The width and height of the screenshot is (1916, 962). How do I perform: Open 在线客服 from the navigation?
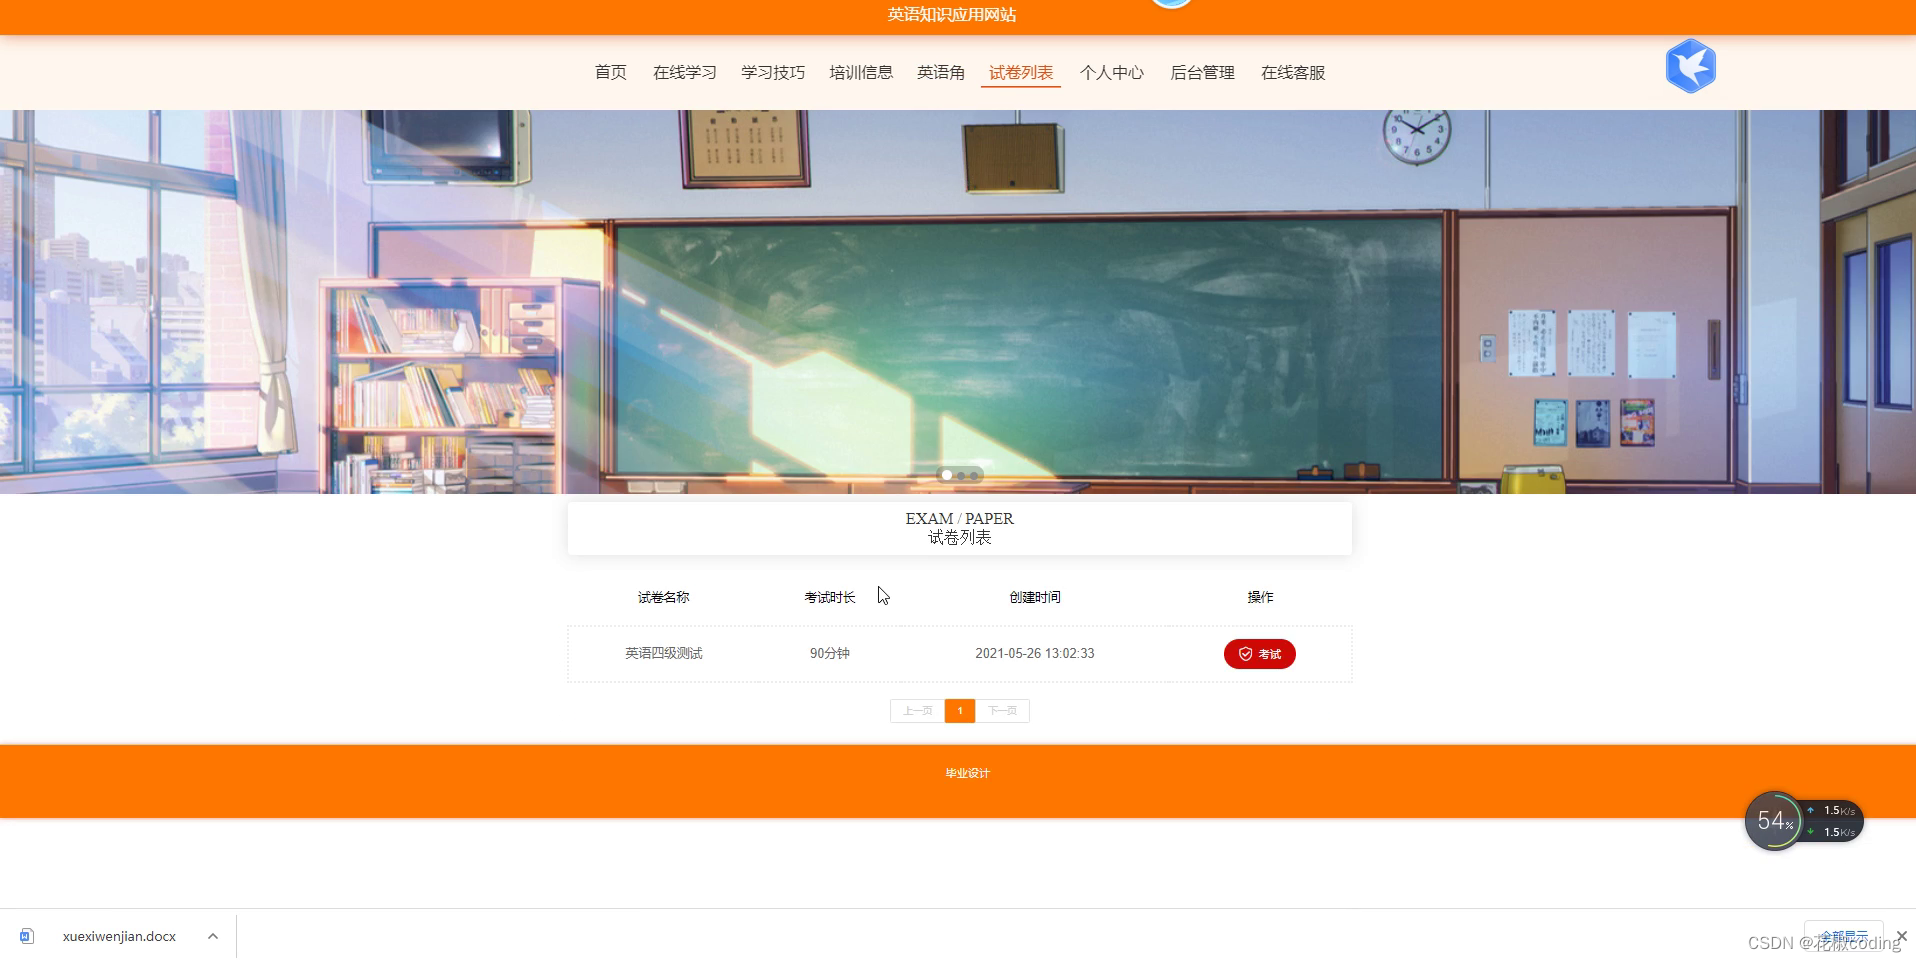pyautogui.click(x=1292, y=72)
